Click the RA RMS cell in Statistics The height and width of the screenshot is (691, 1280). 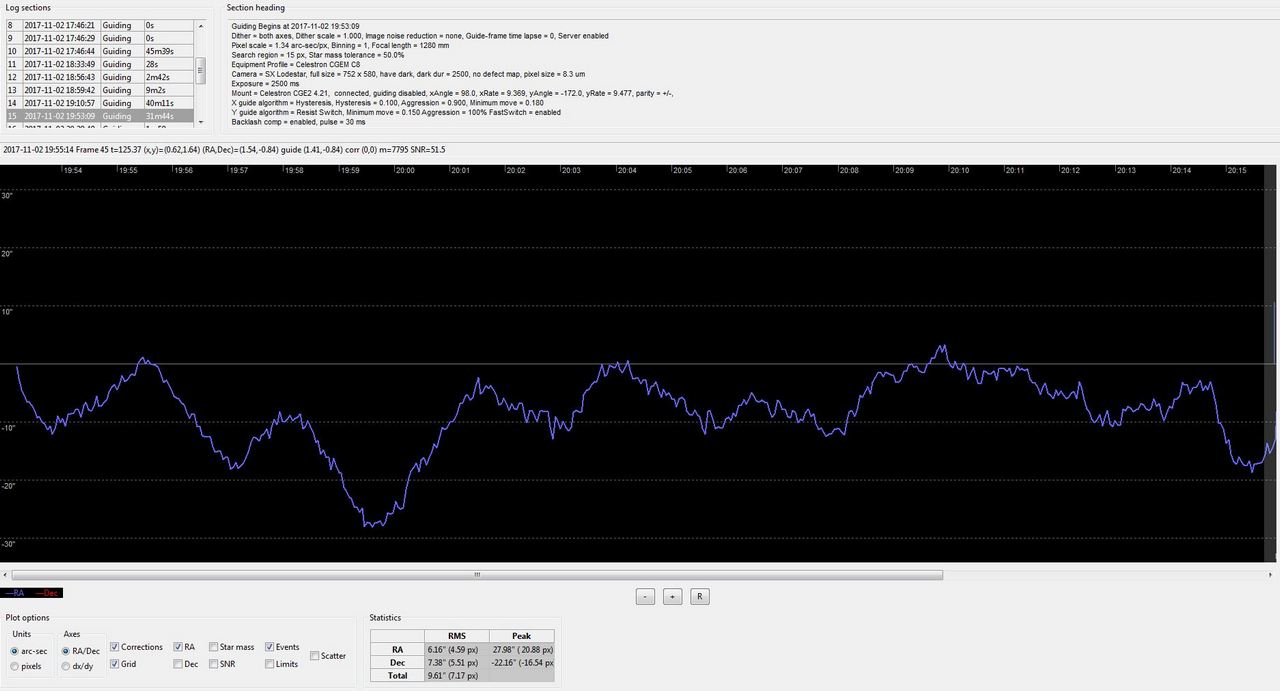(455, 649)
